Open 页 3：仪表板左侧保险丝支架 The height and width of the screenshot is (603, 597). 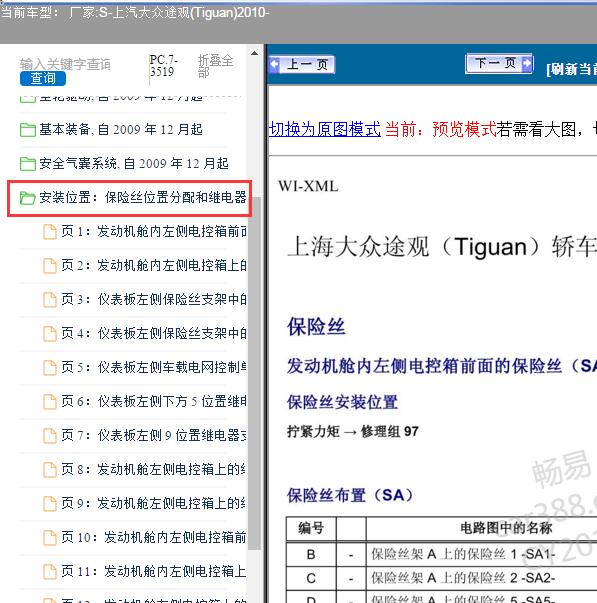(154, 299)
